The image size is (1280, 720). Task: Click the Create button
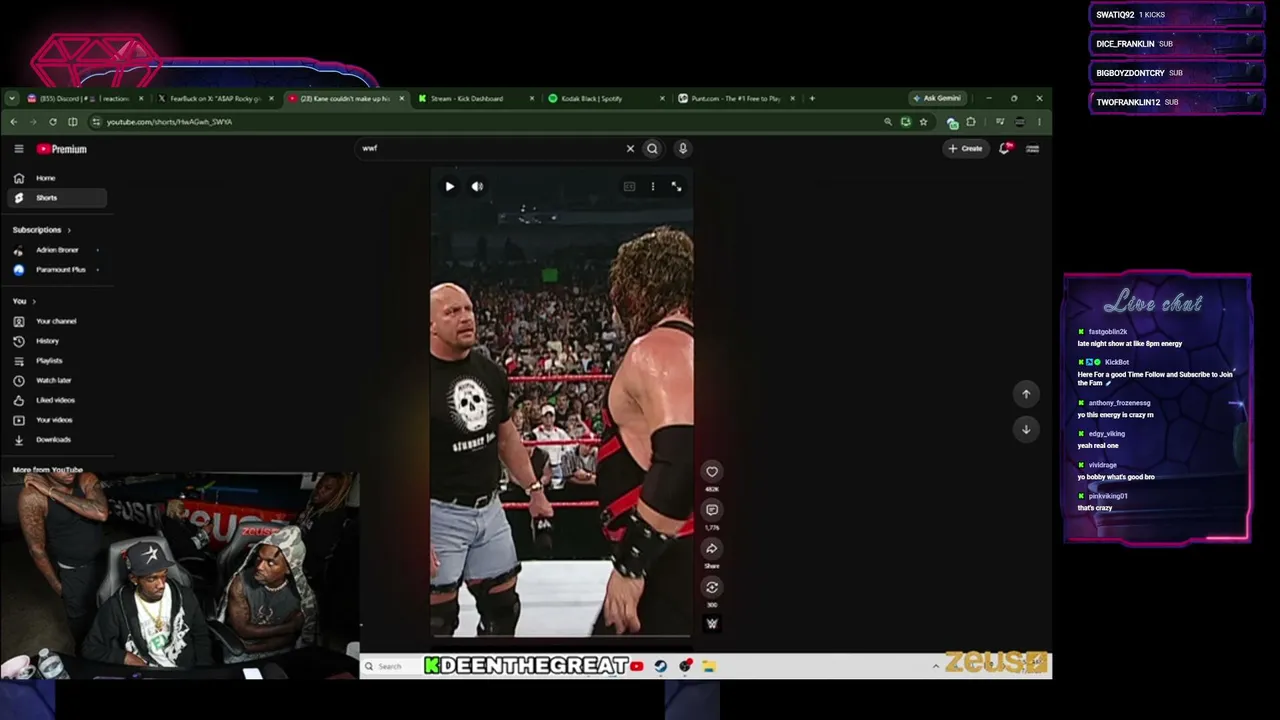(x=965, y=149)
